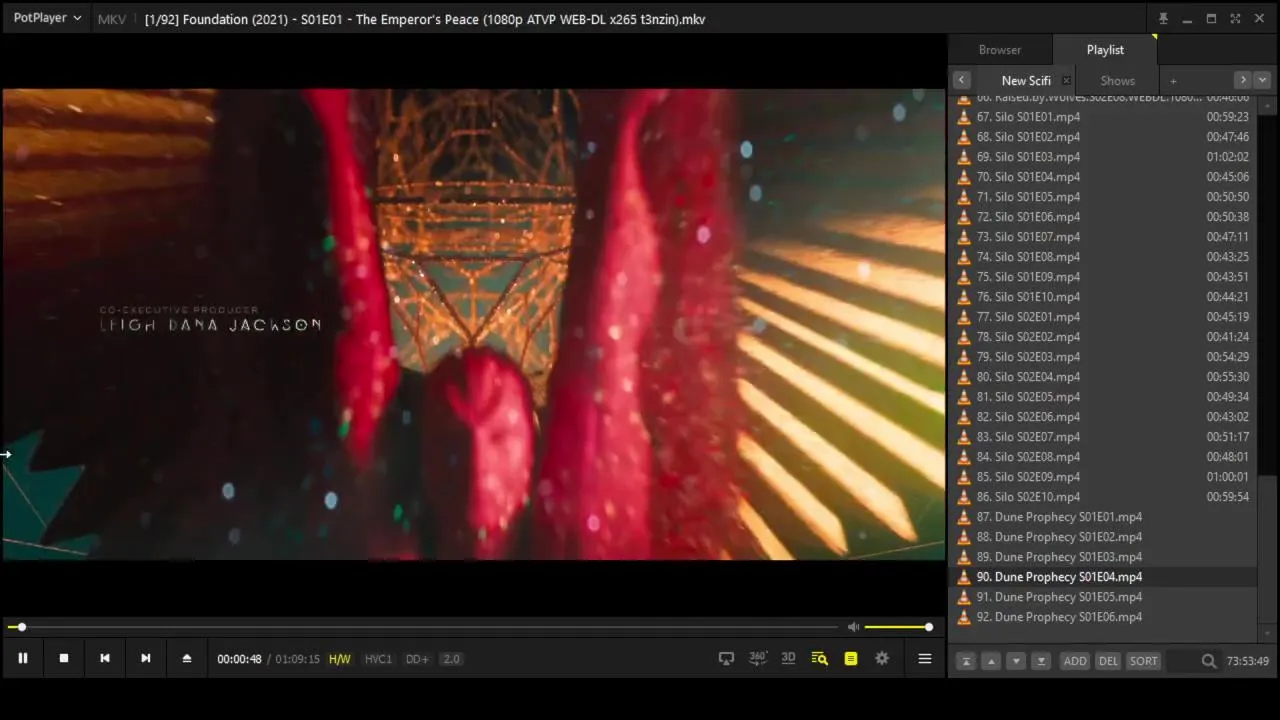Screen dimensions: 1280x720
Task: Open the SORT options
Action: point(1143,661)
